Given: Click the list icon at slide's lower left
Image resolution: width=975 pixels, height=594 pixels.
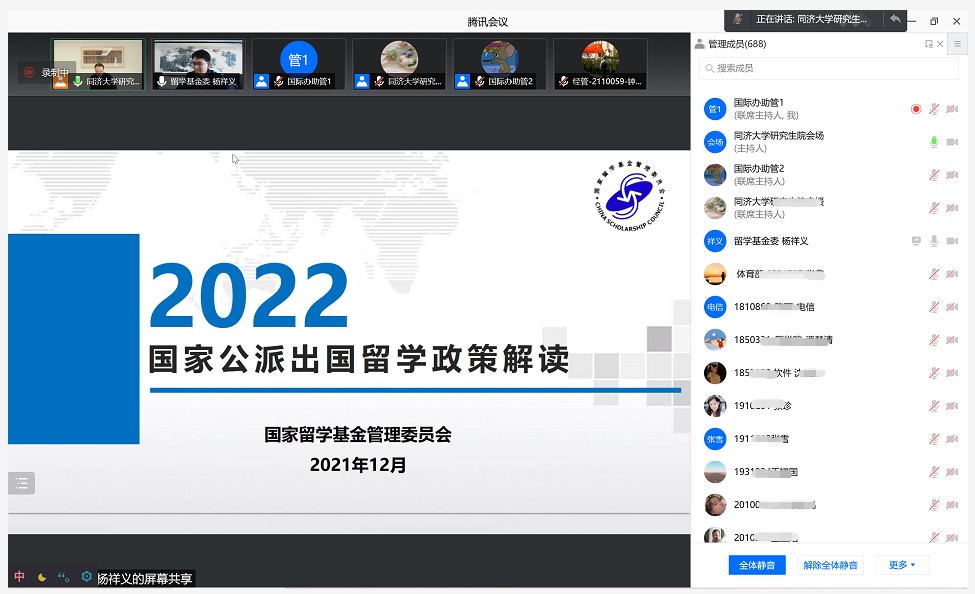Looking at the screenshot, I should 22,483.
